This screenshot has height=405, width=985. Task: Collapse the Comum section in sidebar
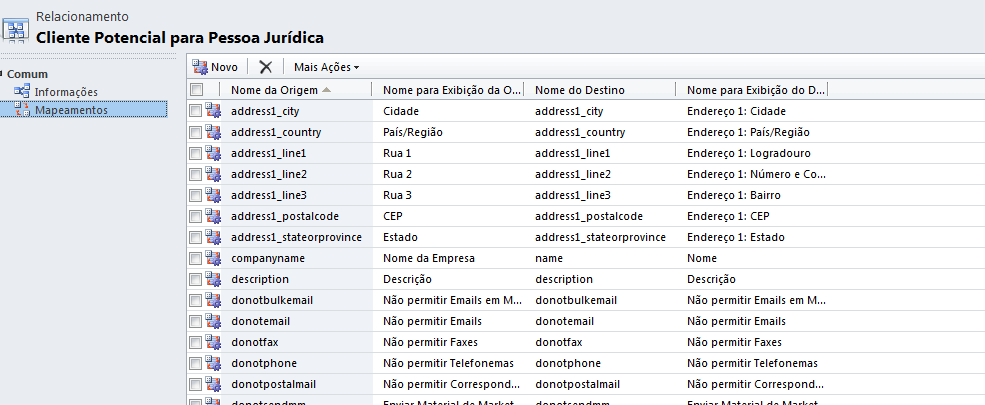coord(4,74)
